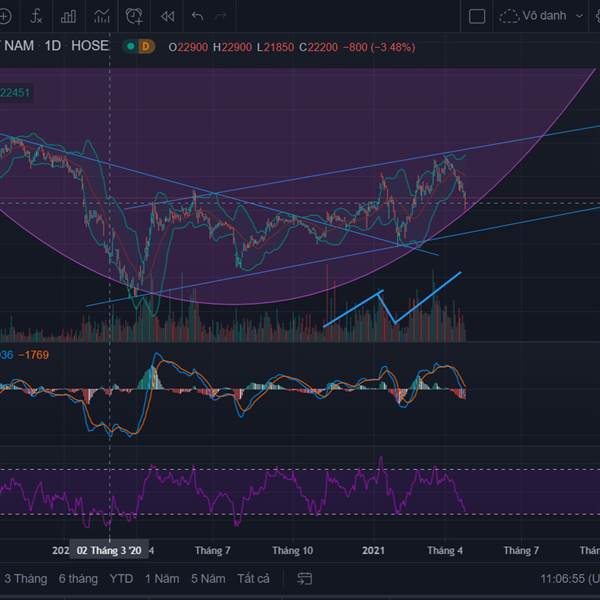
Task: Expand the chevron next to Vô danh
Action: coord(579,16)
